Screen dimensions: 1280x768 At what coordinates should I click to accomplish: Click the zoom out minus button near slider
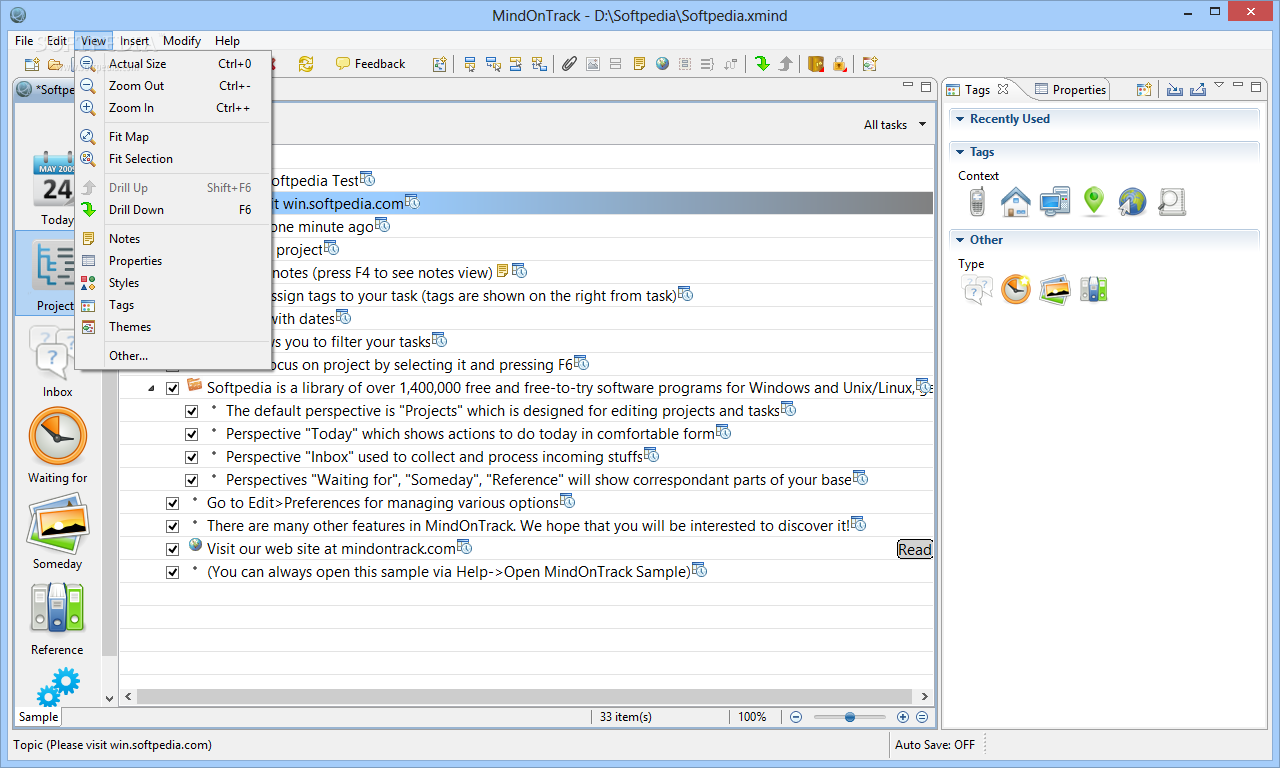[796, 717]
